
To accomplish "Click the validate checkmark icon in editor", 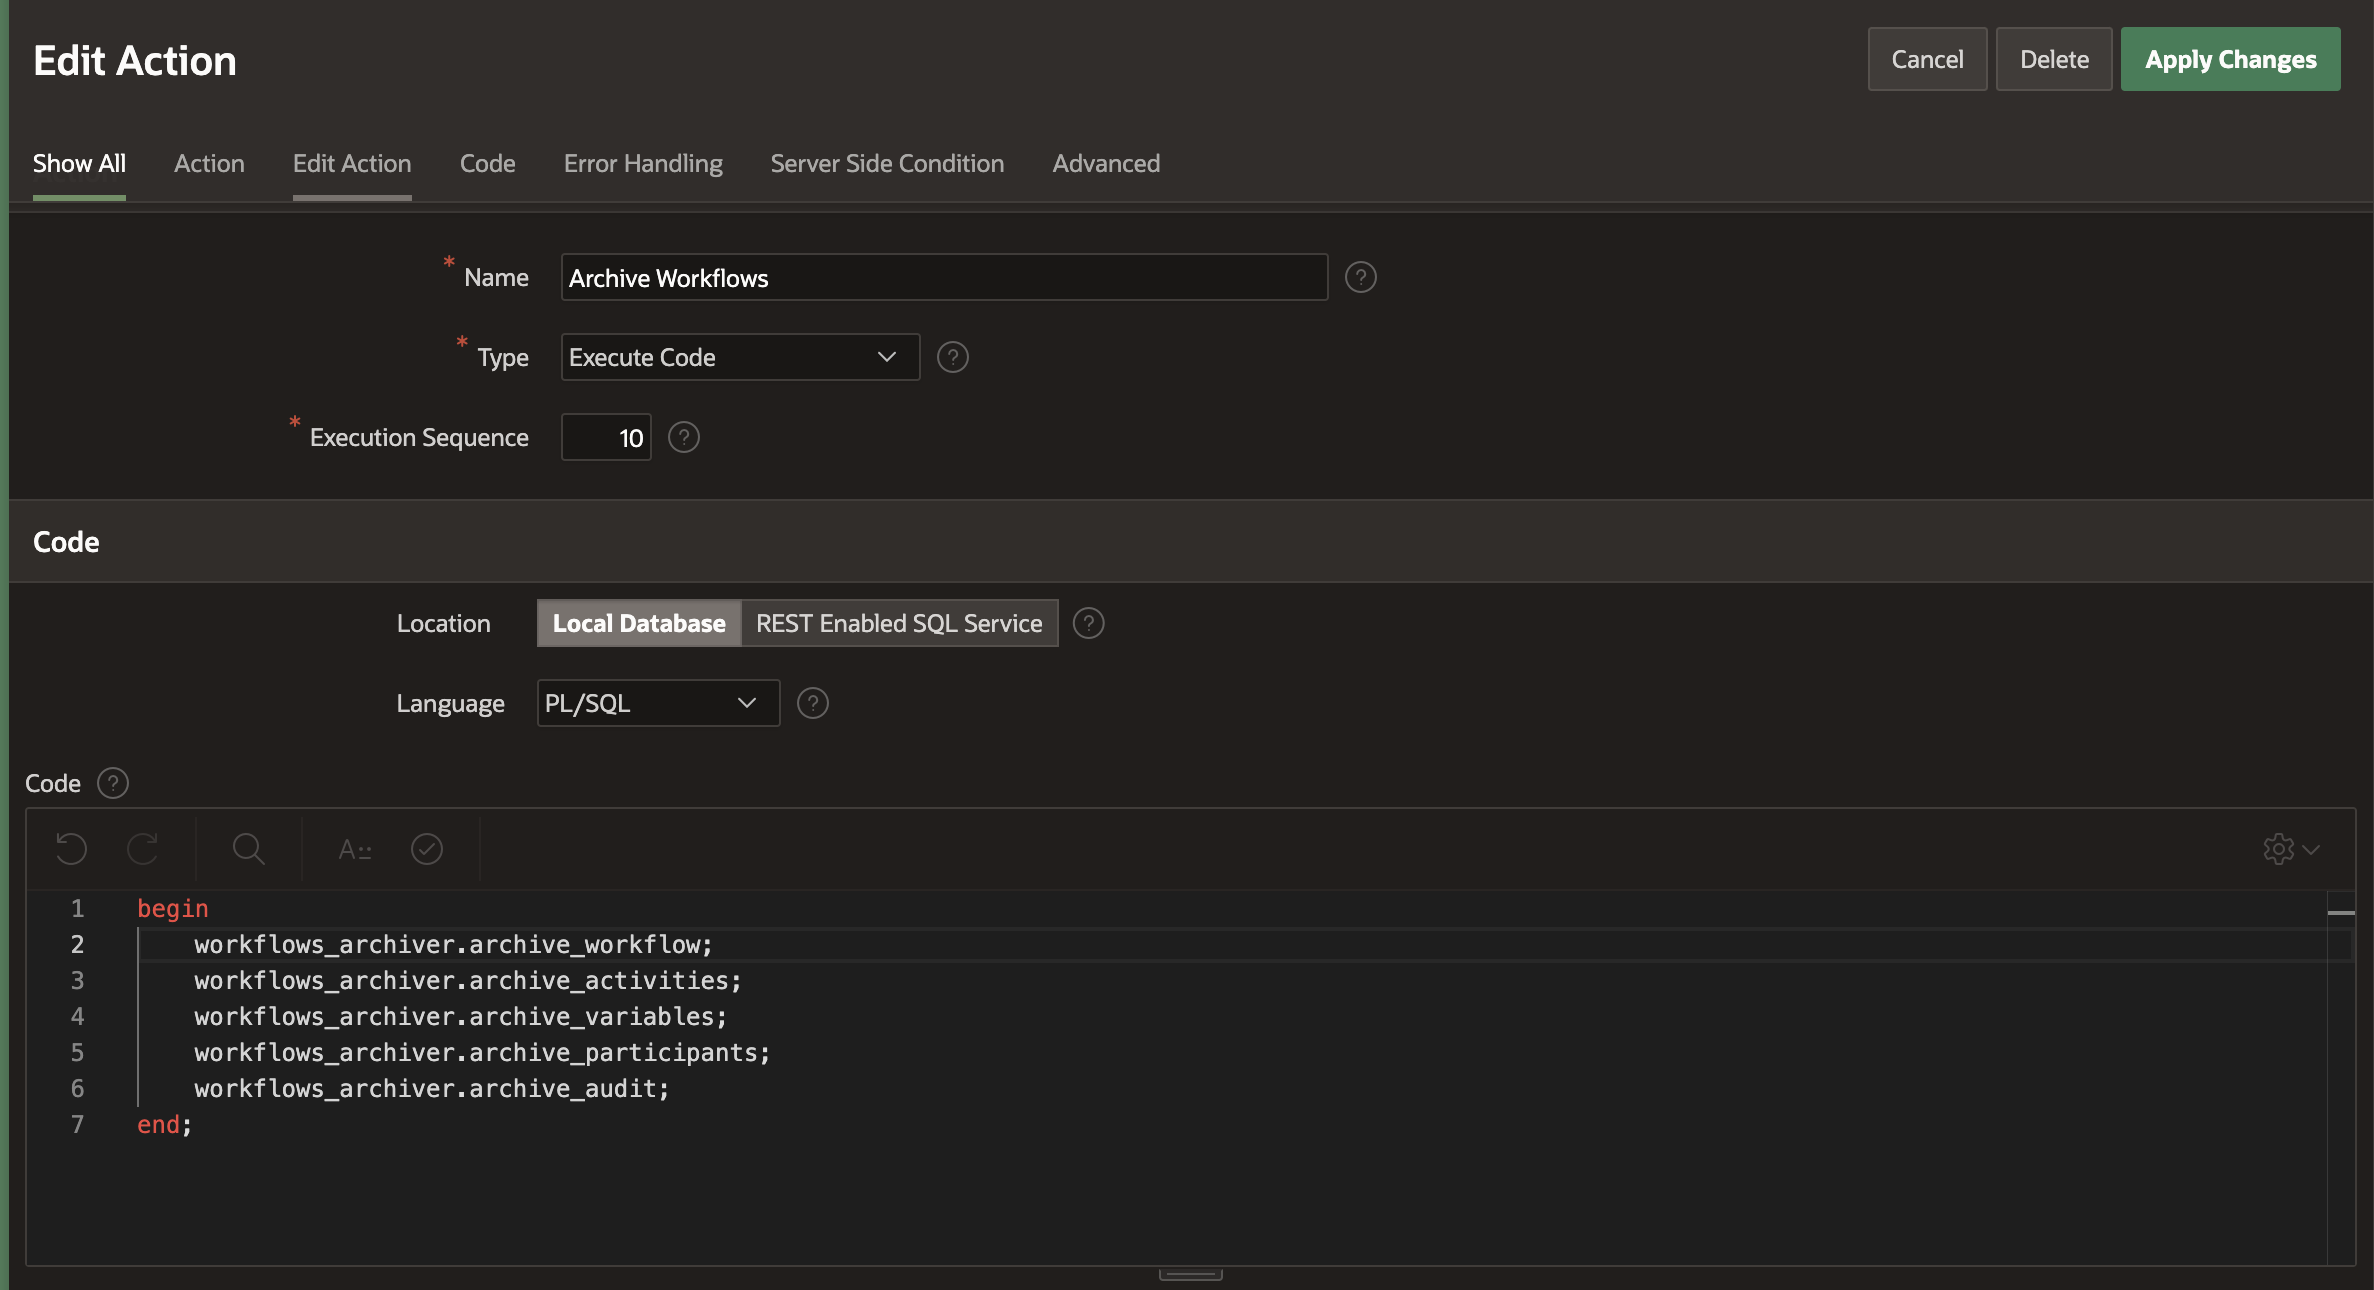I will tap(427, 849).
